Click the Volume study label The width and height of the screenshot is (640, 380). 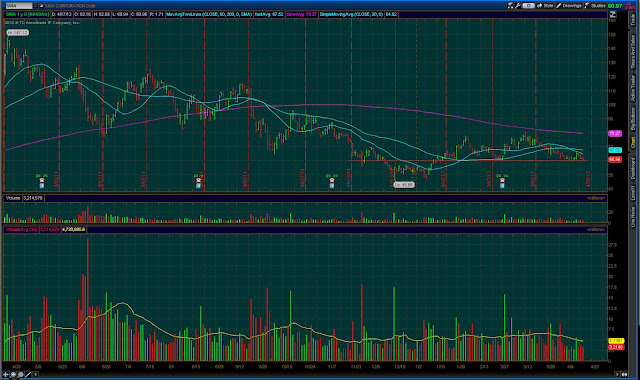[13, 198]
